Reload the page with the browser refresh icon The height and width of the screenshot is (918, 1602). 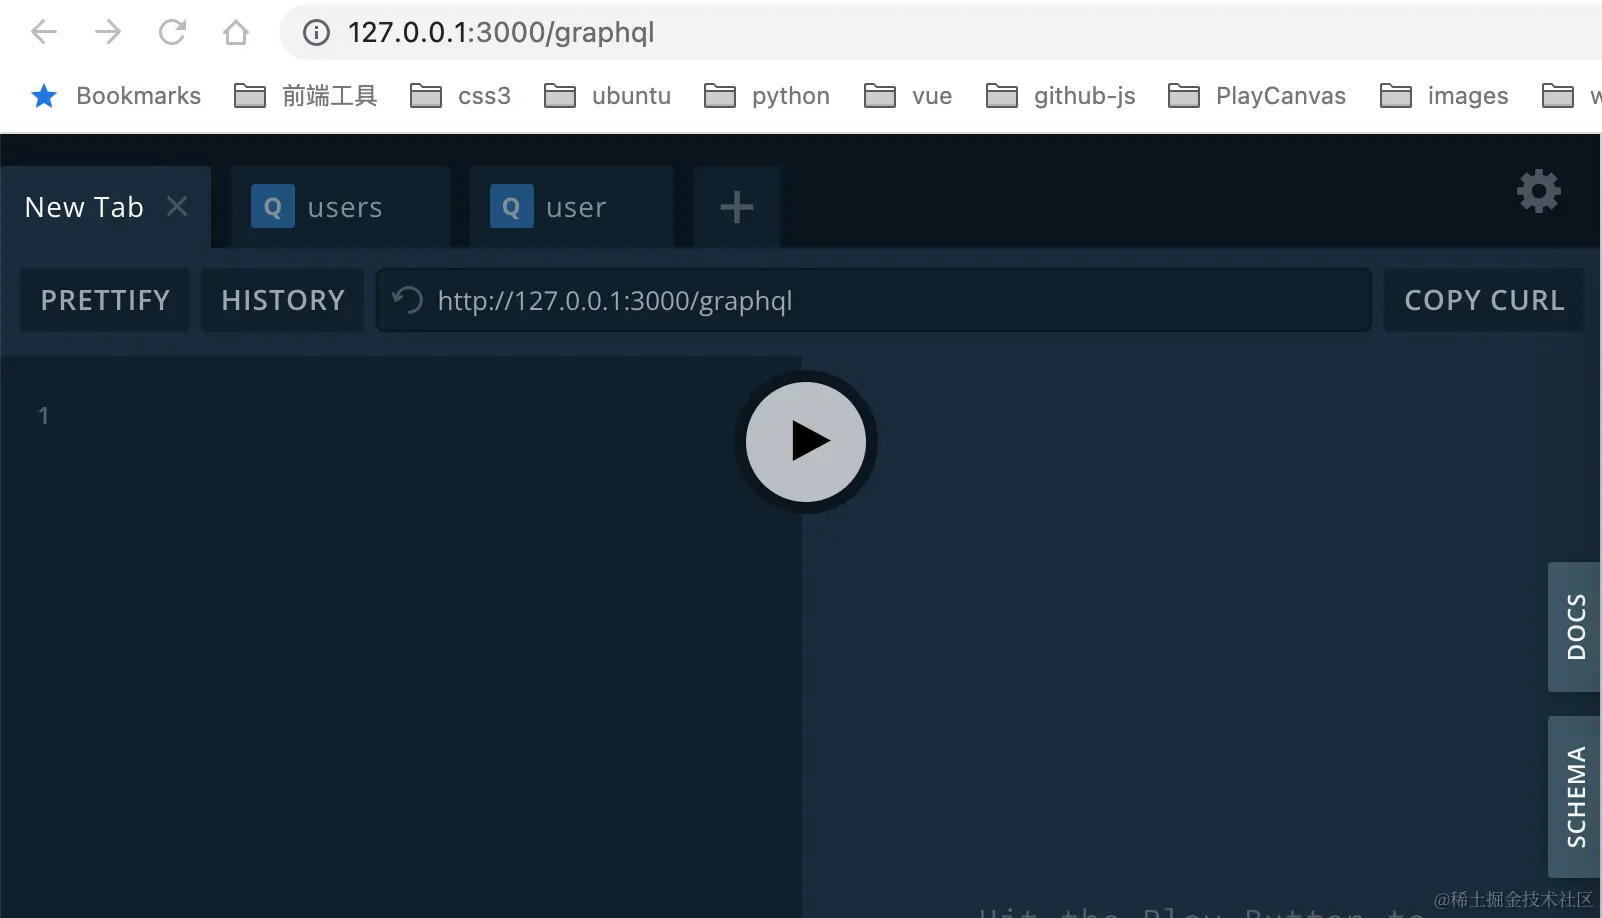(x=172, y=32)
